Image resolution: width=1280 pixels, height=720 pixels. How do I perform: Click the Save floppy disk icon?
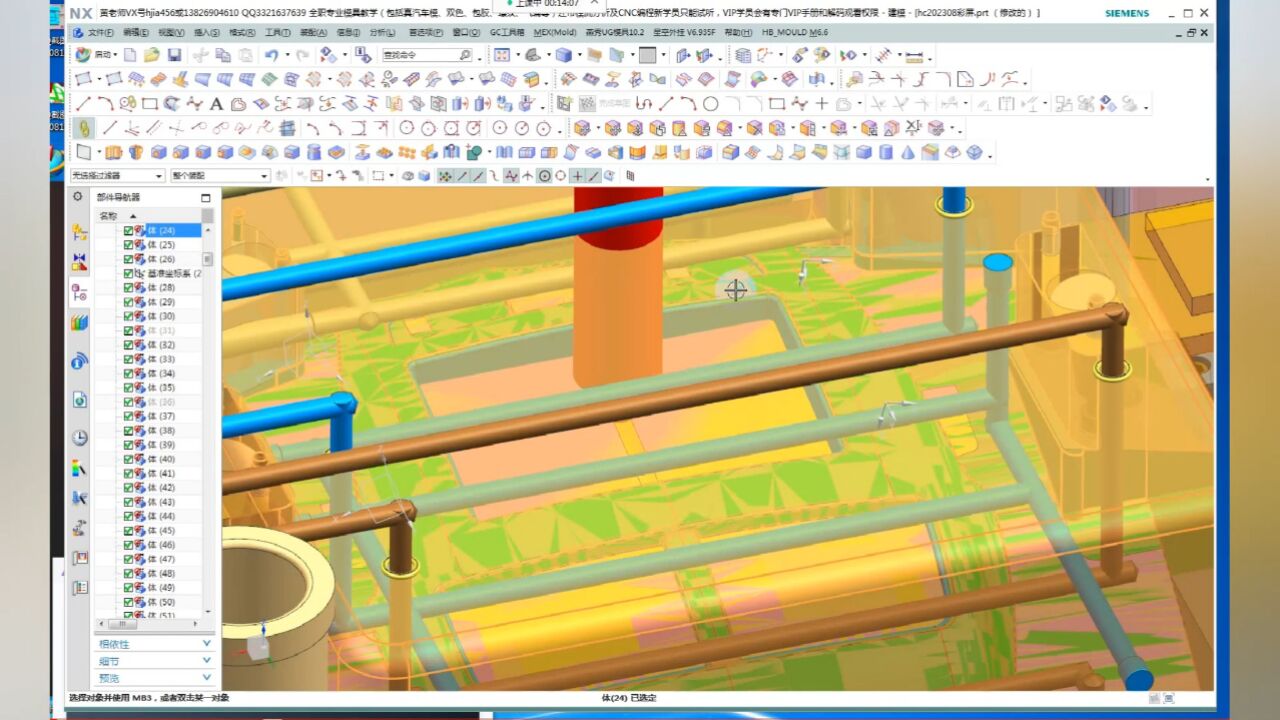pyautogui.click(x=175, y=55)
